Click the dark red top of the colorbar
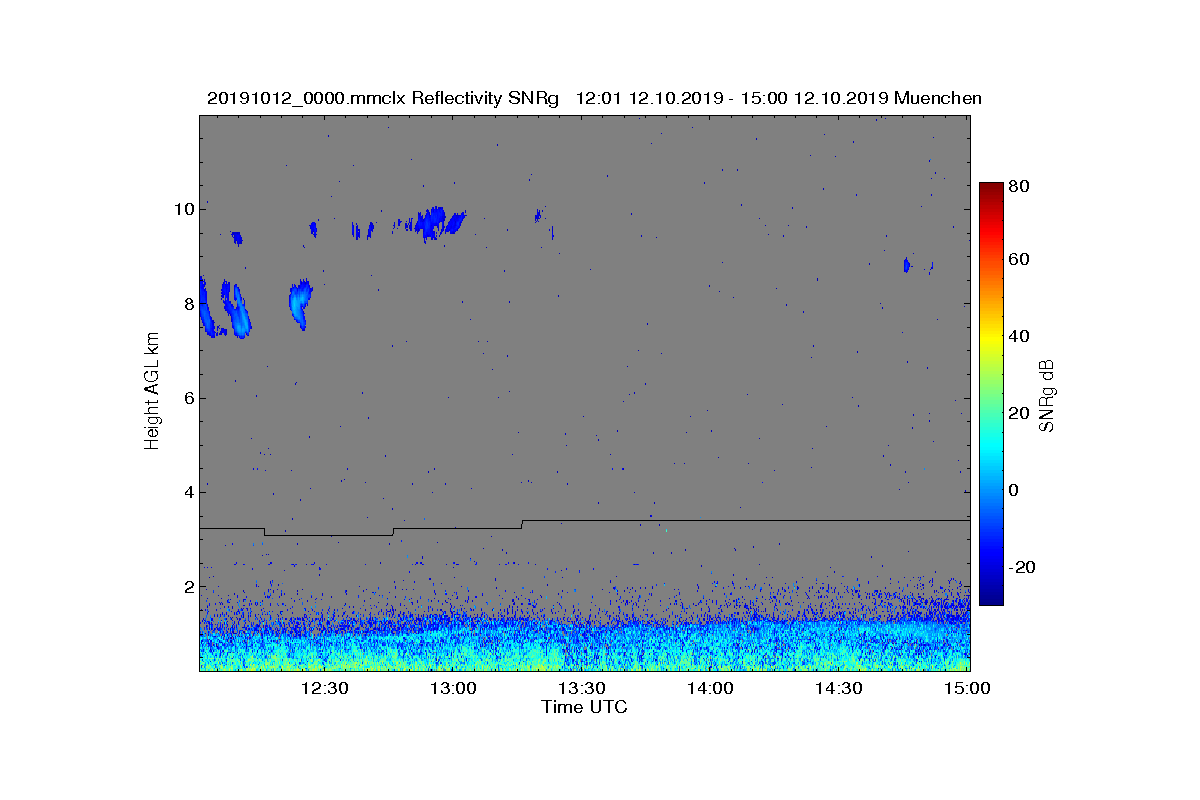 coord(990,190)
